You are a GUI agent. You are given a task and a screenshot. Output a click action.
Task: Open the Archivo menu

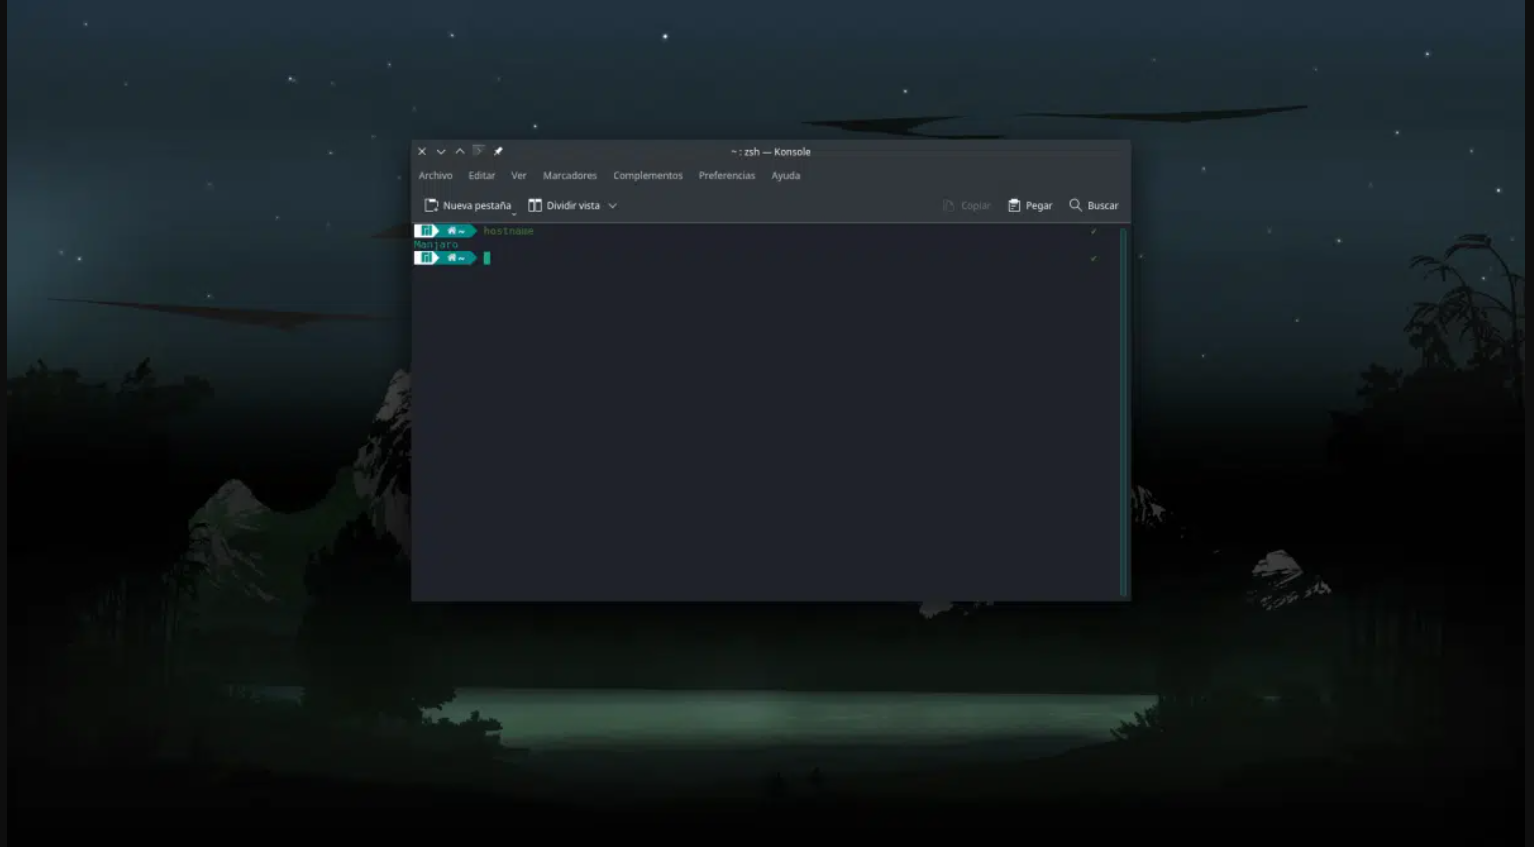[435, 176]
